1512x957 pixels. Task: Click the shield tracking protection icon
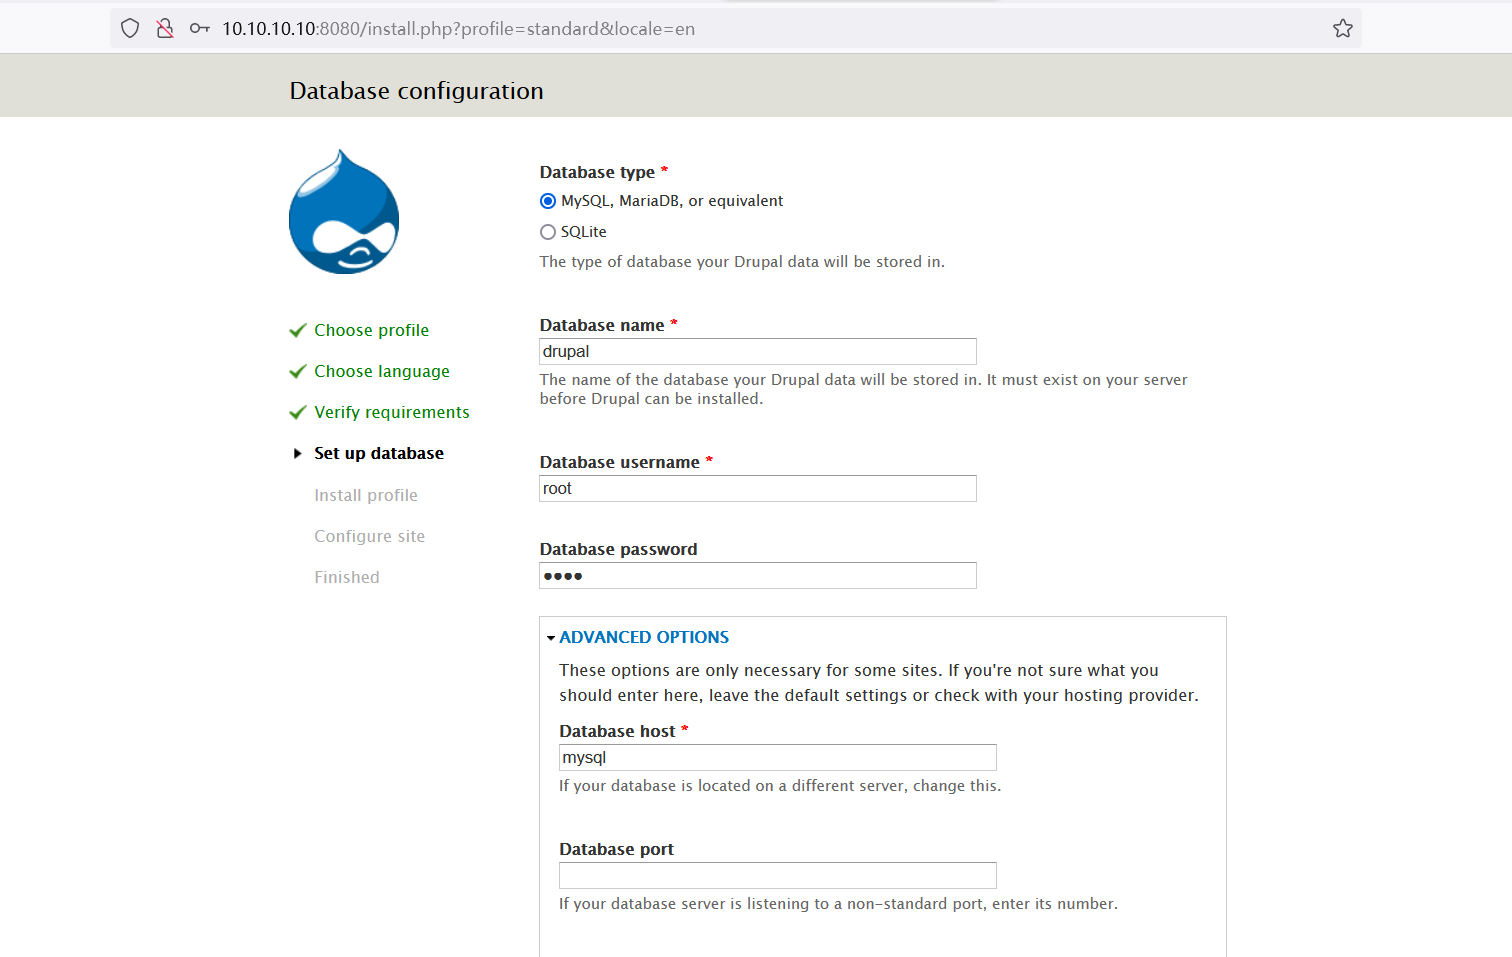coord(130,29)
